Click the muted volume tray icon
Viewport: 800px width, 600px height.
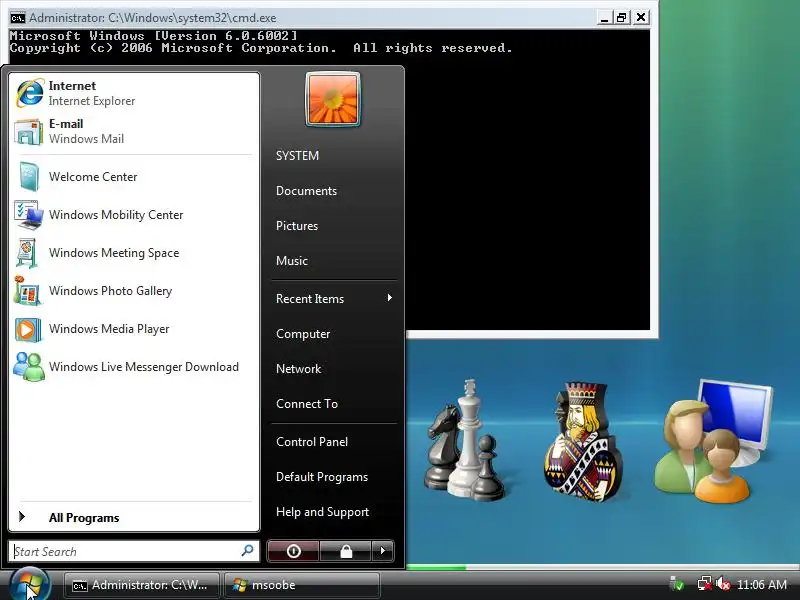[722, 583]
